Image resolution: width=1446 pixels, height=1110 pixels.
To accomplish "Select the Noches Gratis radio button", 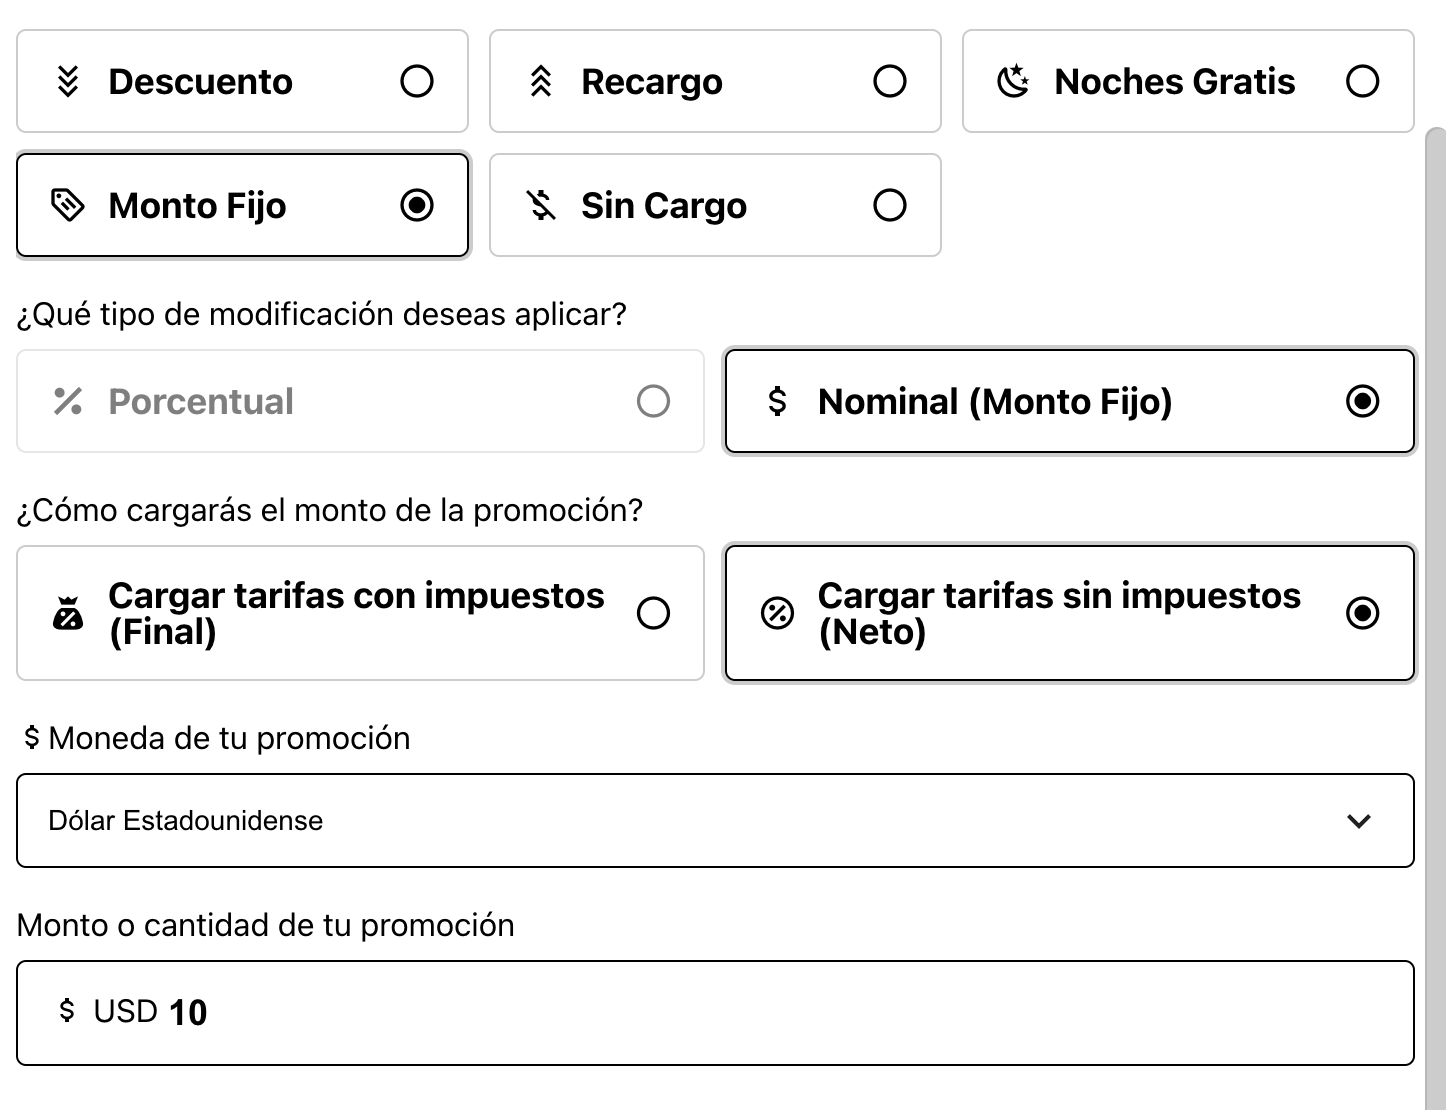I will point(1362,81).
